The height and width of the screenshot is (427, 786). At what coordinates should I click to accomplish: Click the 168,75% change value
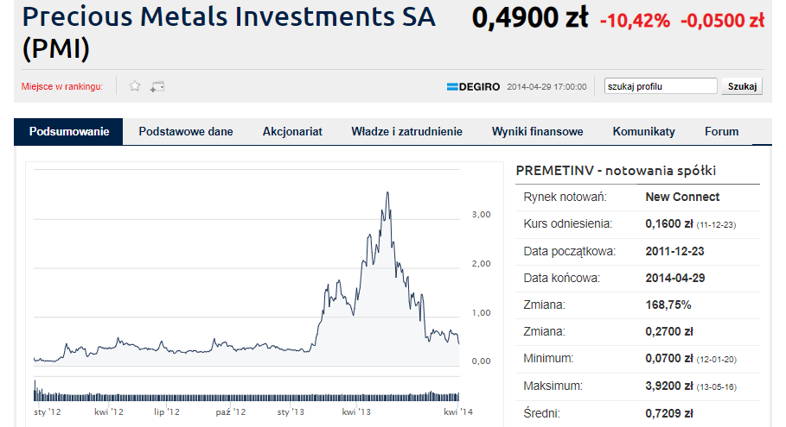pos(668,305)
